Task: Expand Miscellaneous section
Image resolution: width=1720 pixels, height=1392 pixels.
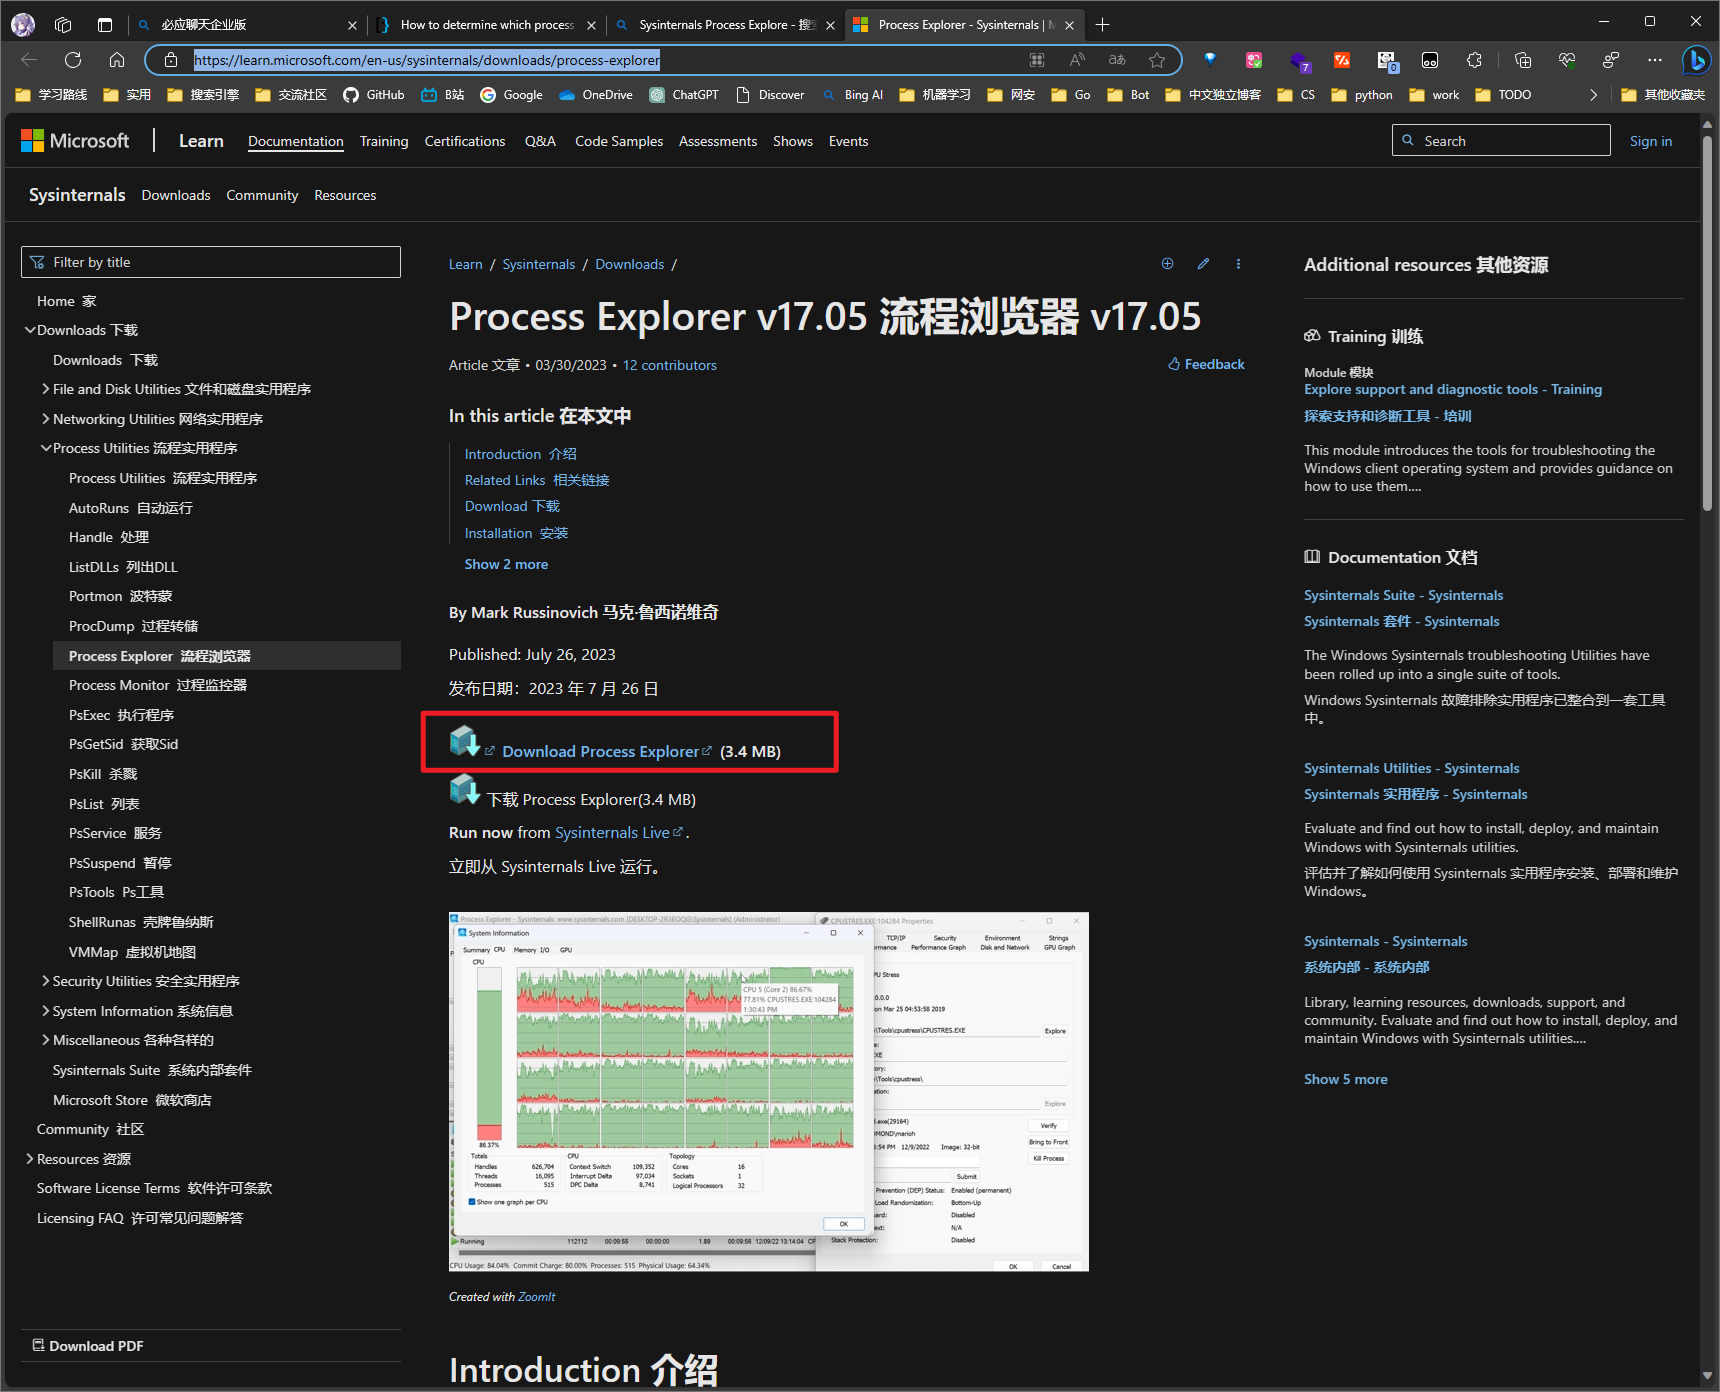Action: 46,1040
